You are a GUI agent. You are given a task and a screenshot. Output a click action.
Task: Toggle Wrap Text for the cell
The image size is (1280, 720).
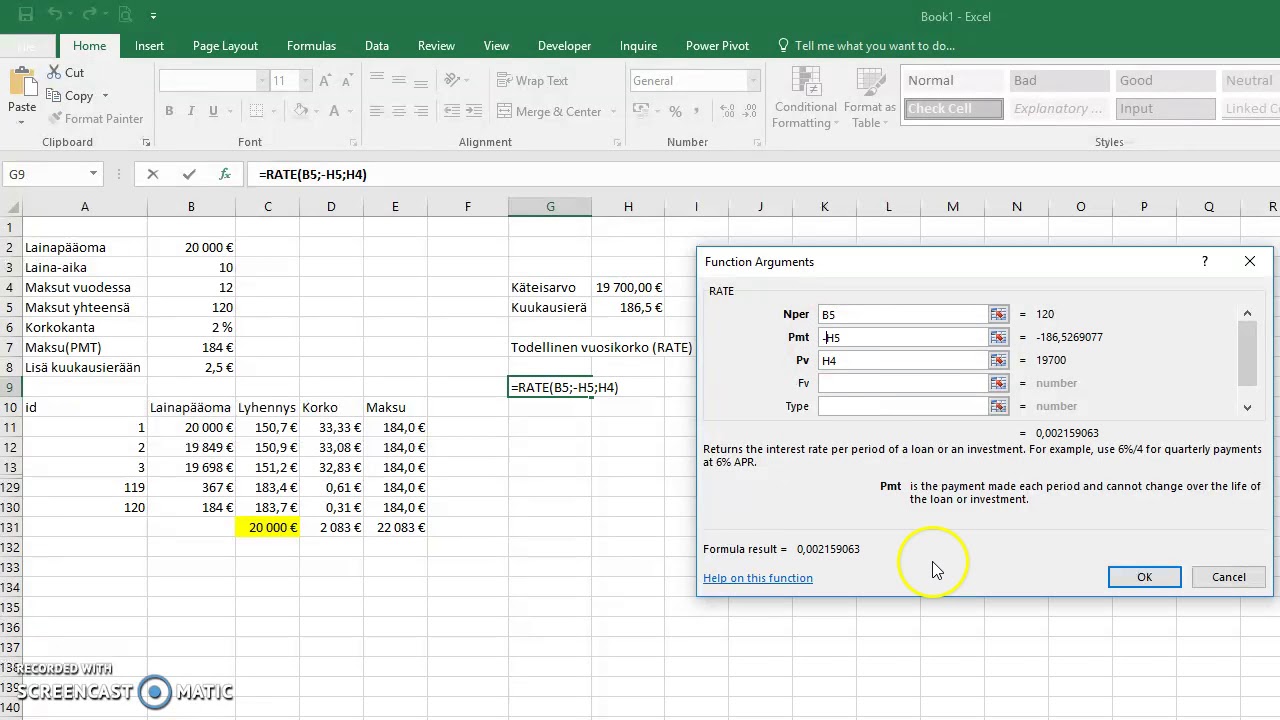[x=532, y=81]
